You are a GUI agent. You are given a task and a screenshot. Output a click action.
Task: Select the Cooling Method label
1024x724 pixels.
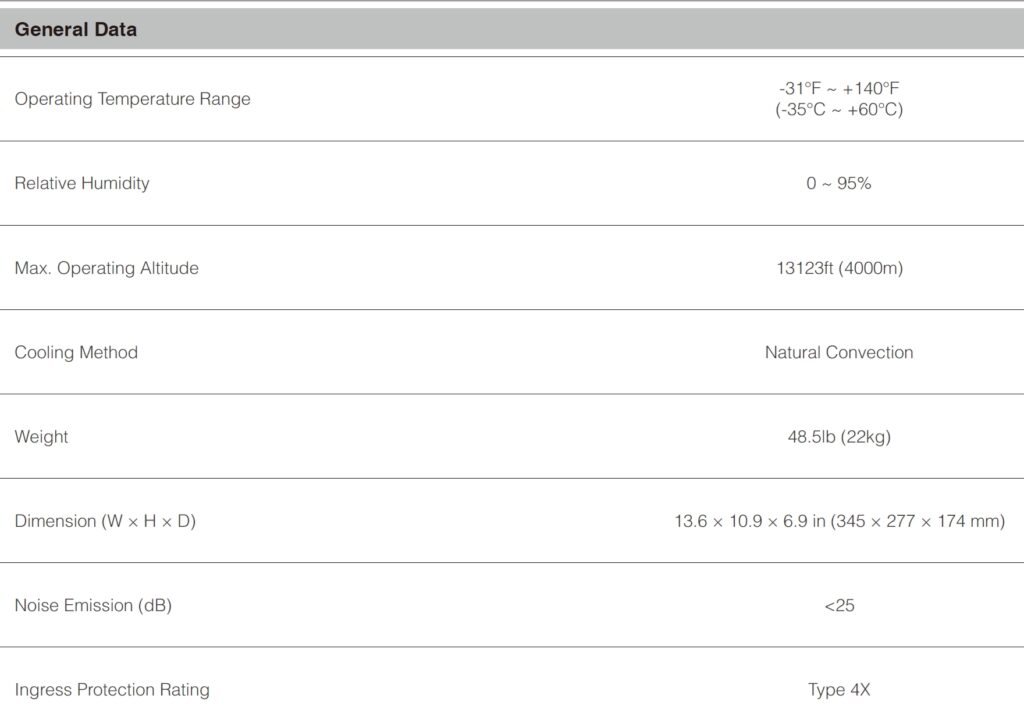(76, 352)
